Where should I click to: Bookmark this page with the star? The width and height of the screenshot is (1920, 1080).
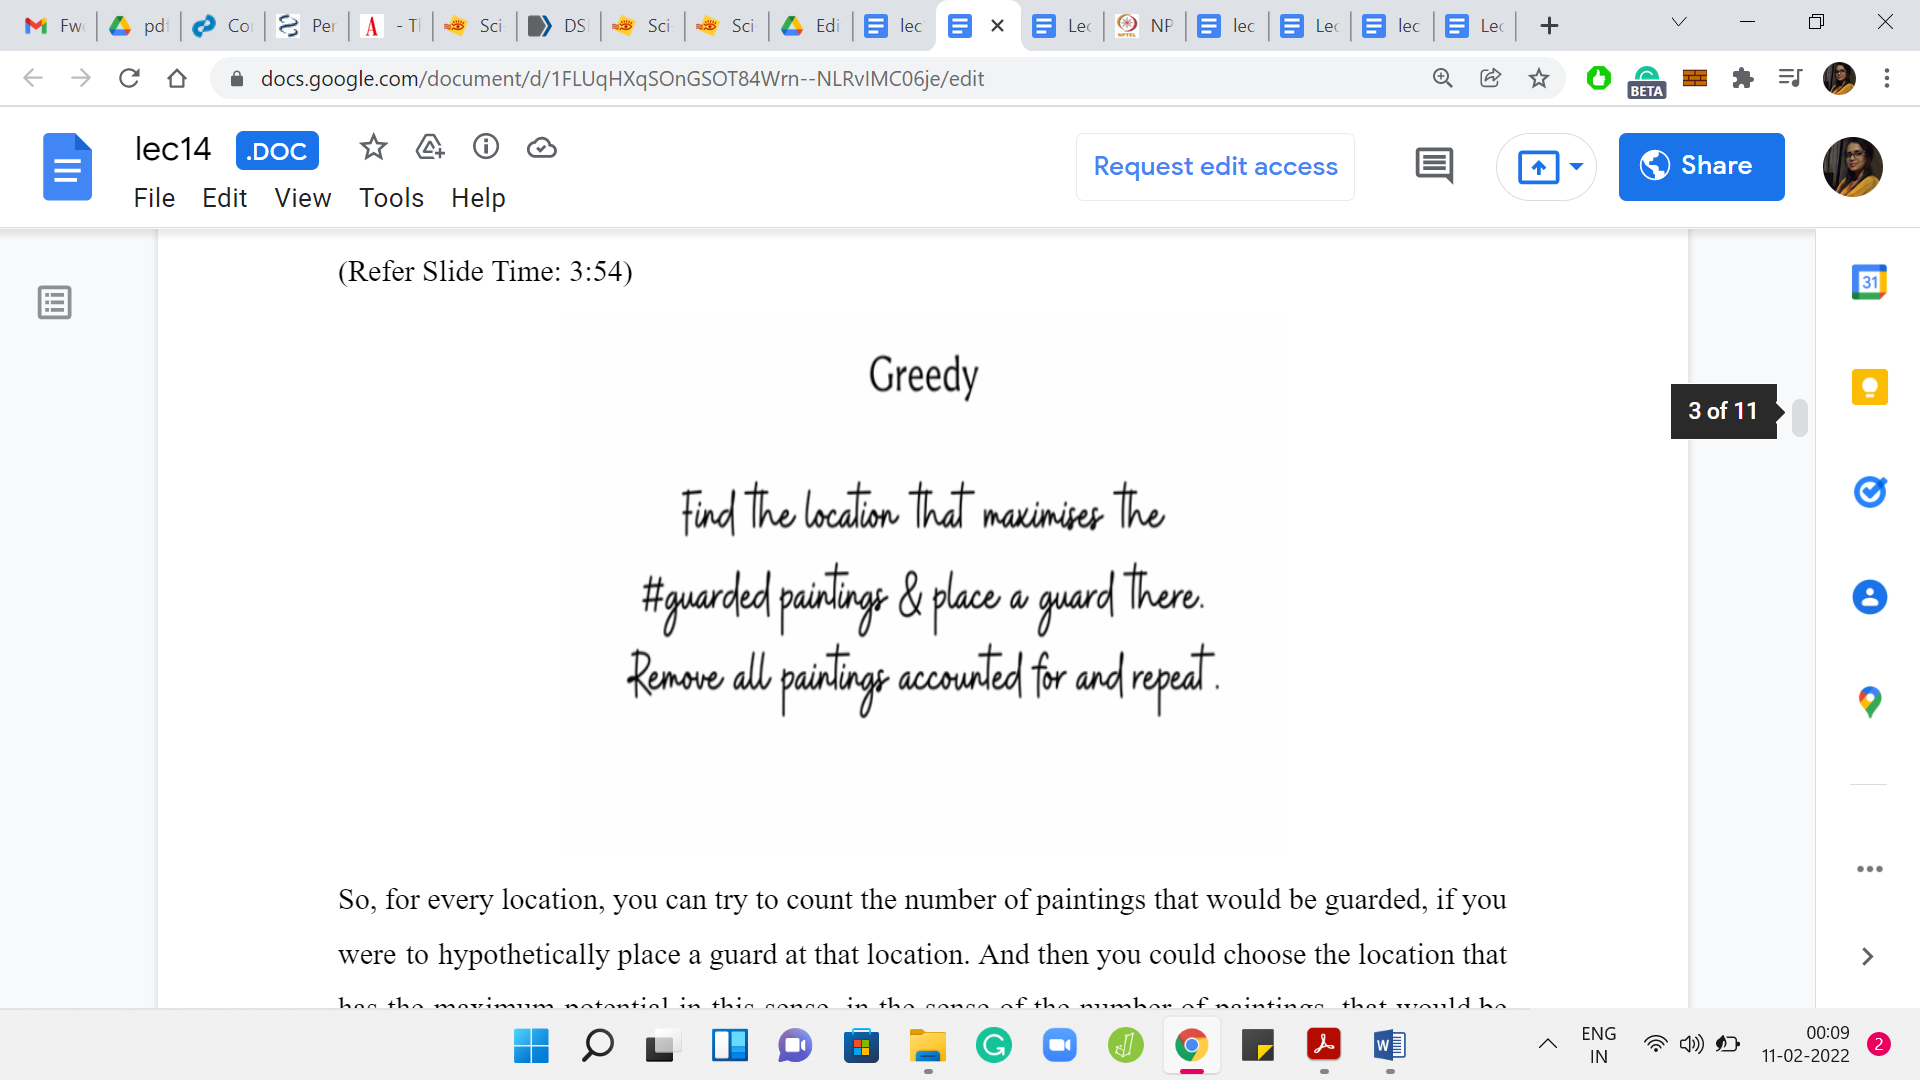1539,78
